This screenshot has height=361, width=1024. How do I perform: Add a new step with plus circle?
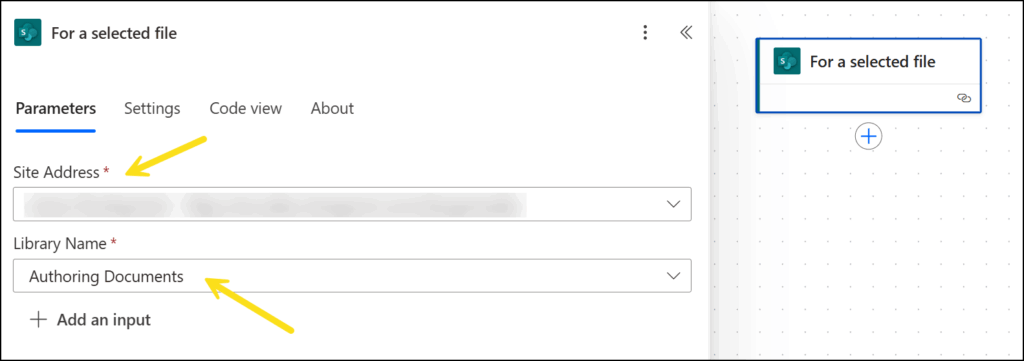coord(869,136)
